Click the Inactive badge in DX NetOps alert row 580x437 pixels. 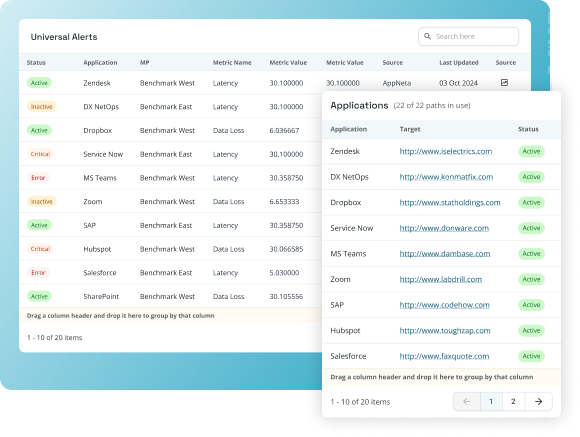point(41,107)
